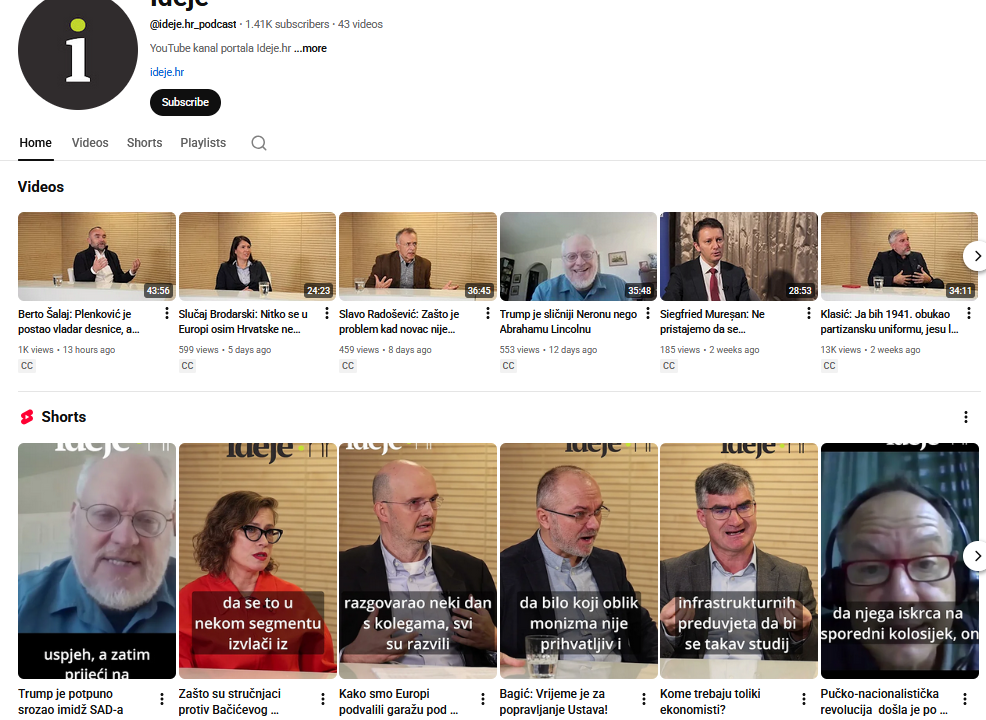Switch to the Playlists tab

(x=203, y=143)
